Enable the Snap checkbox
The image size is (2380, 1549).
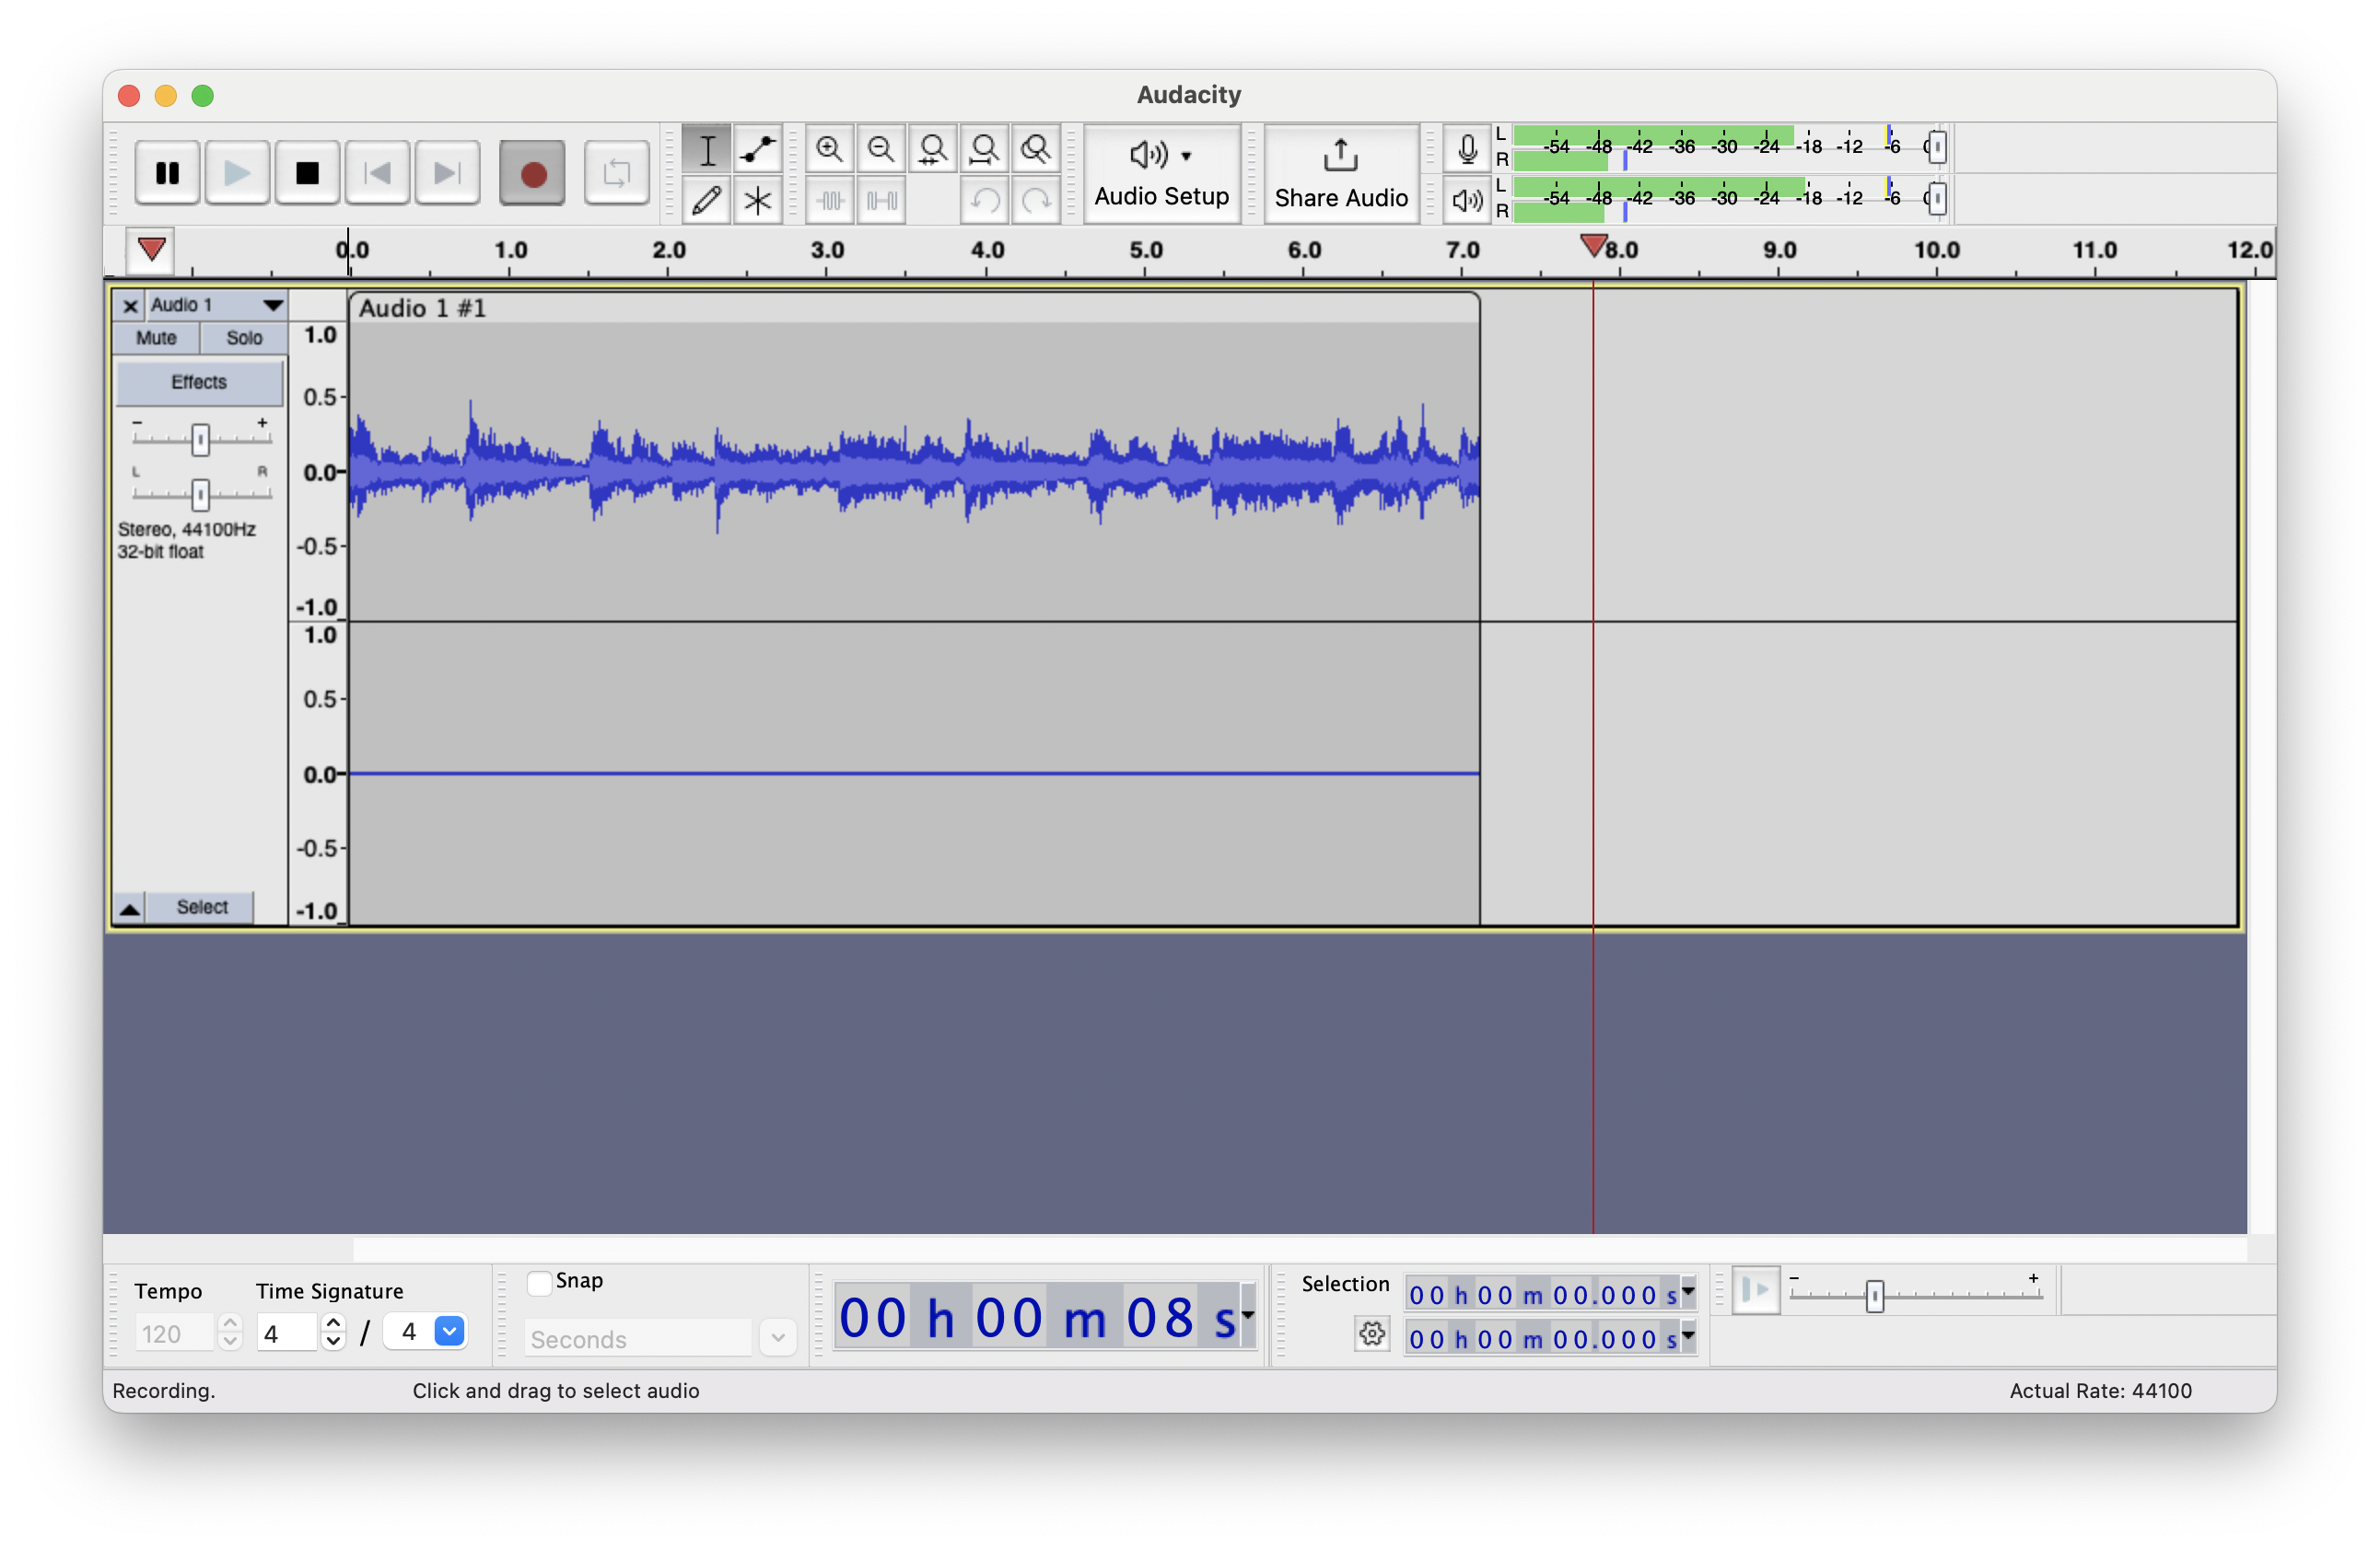click(x=539, y=1283)
